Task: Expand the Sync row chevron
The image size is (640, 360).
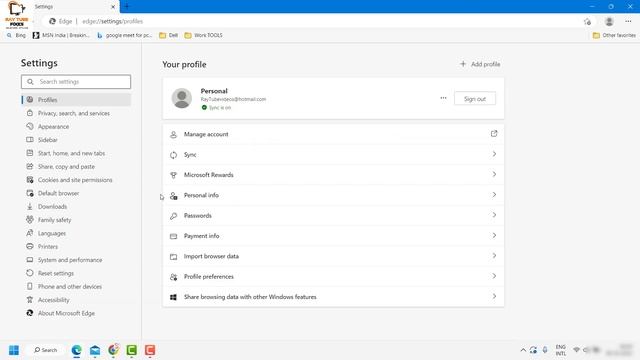Action: (x=494, y=154)
